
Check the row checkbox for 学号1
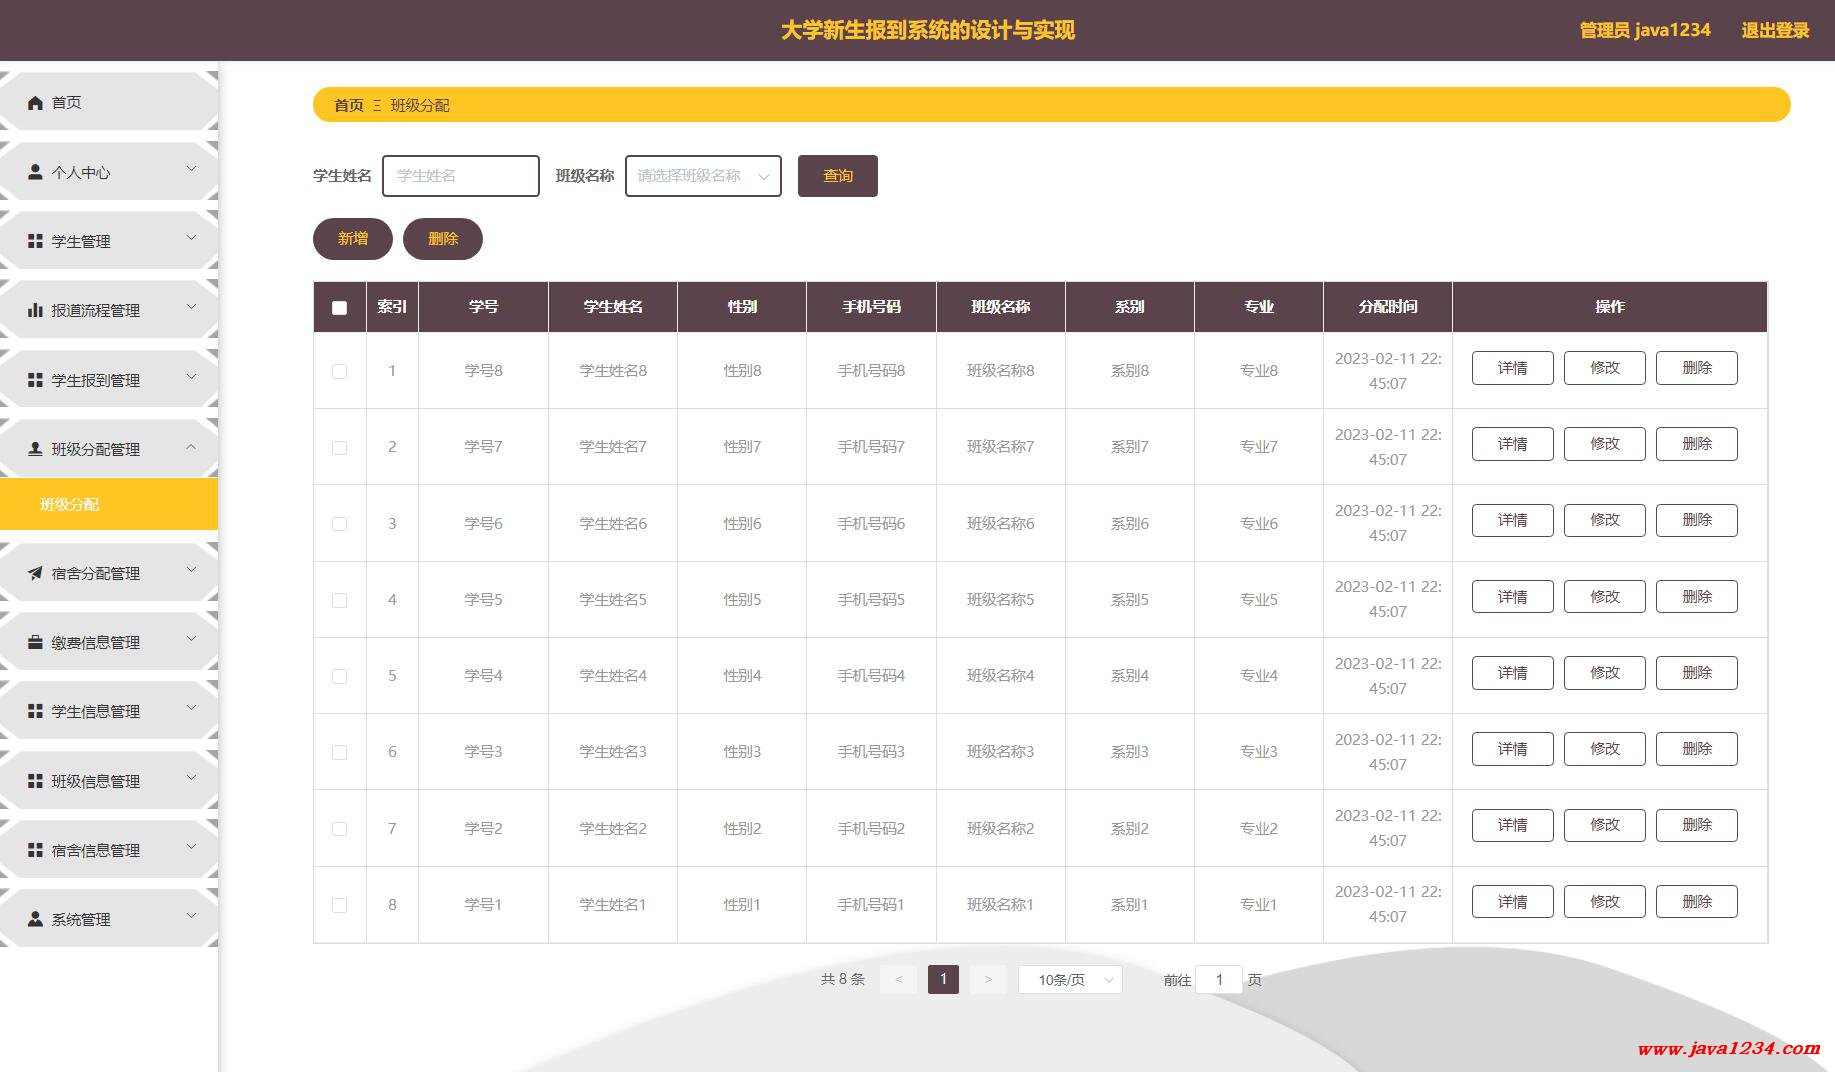(x=340, y=905)
